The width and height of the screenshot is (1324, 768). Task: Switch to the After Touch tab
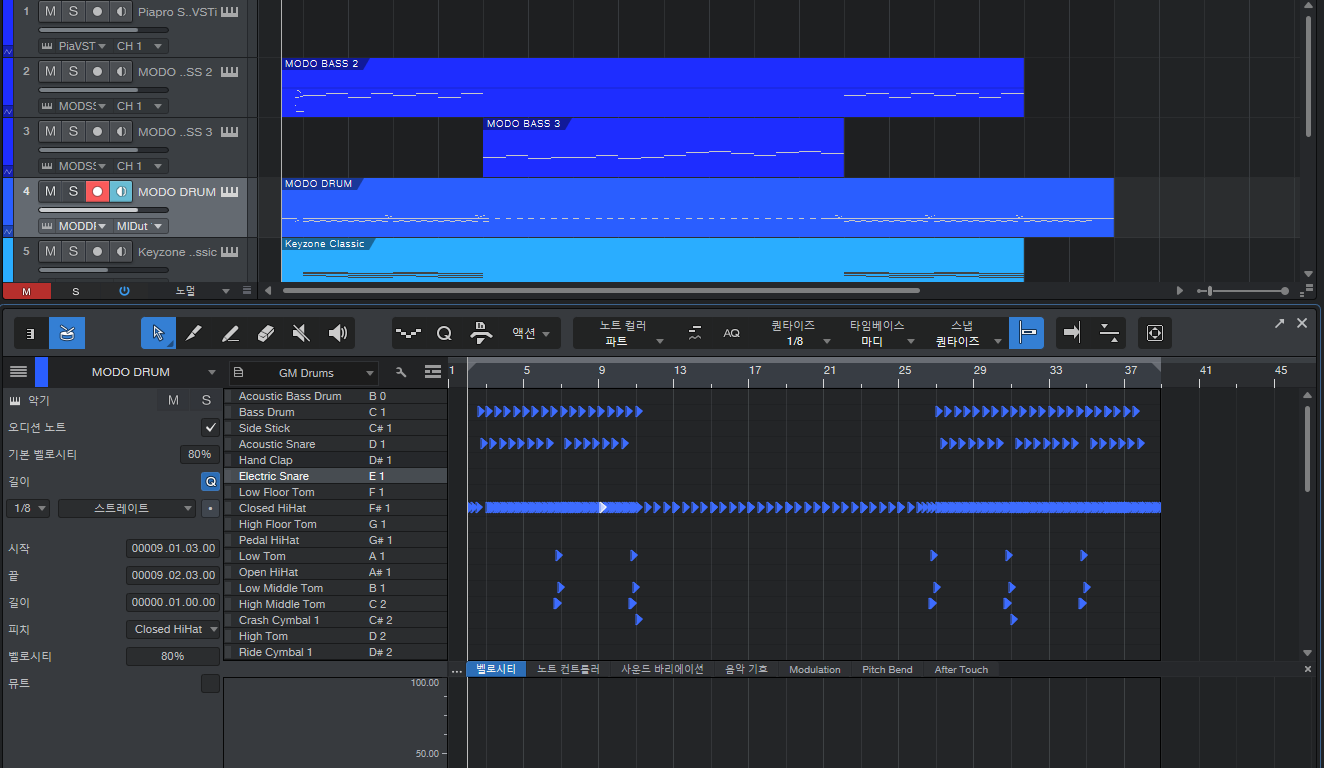tap(961, 669)
